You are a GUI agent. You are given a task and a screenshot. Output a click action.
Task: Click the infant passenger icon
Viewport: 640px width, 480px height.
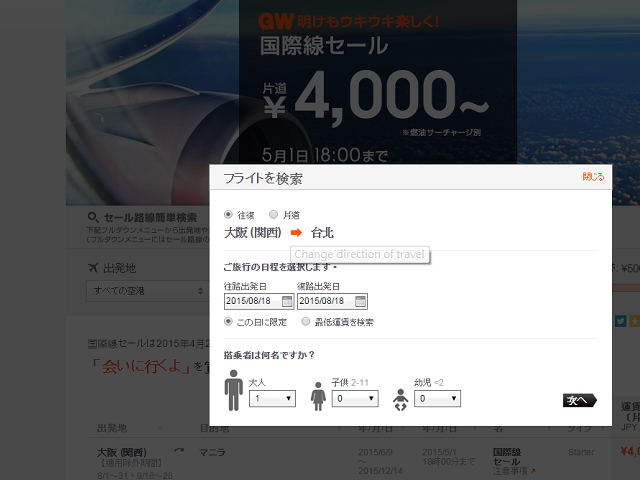(400, 400)
